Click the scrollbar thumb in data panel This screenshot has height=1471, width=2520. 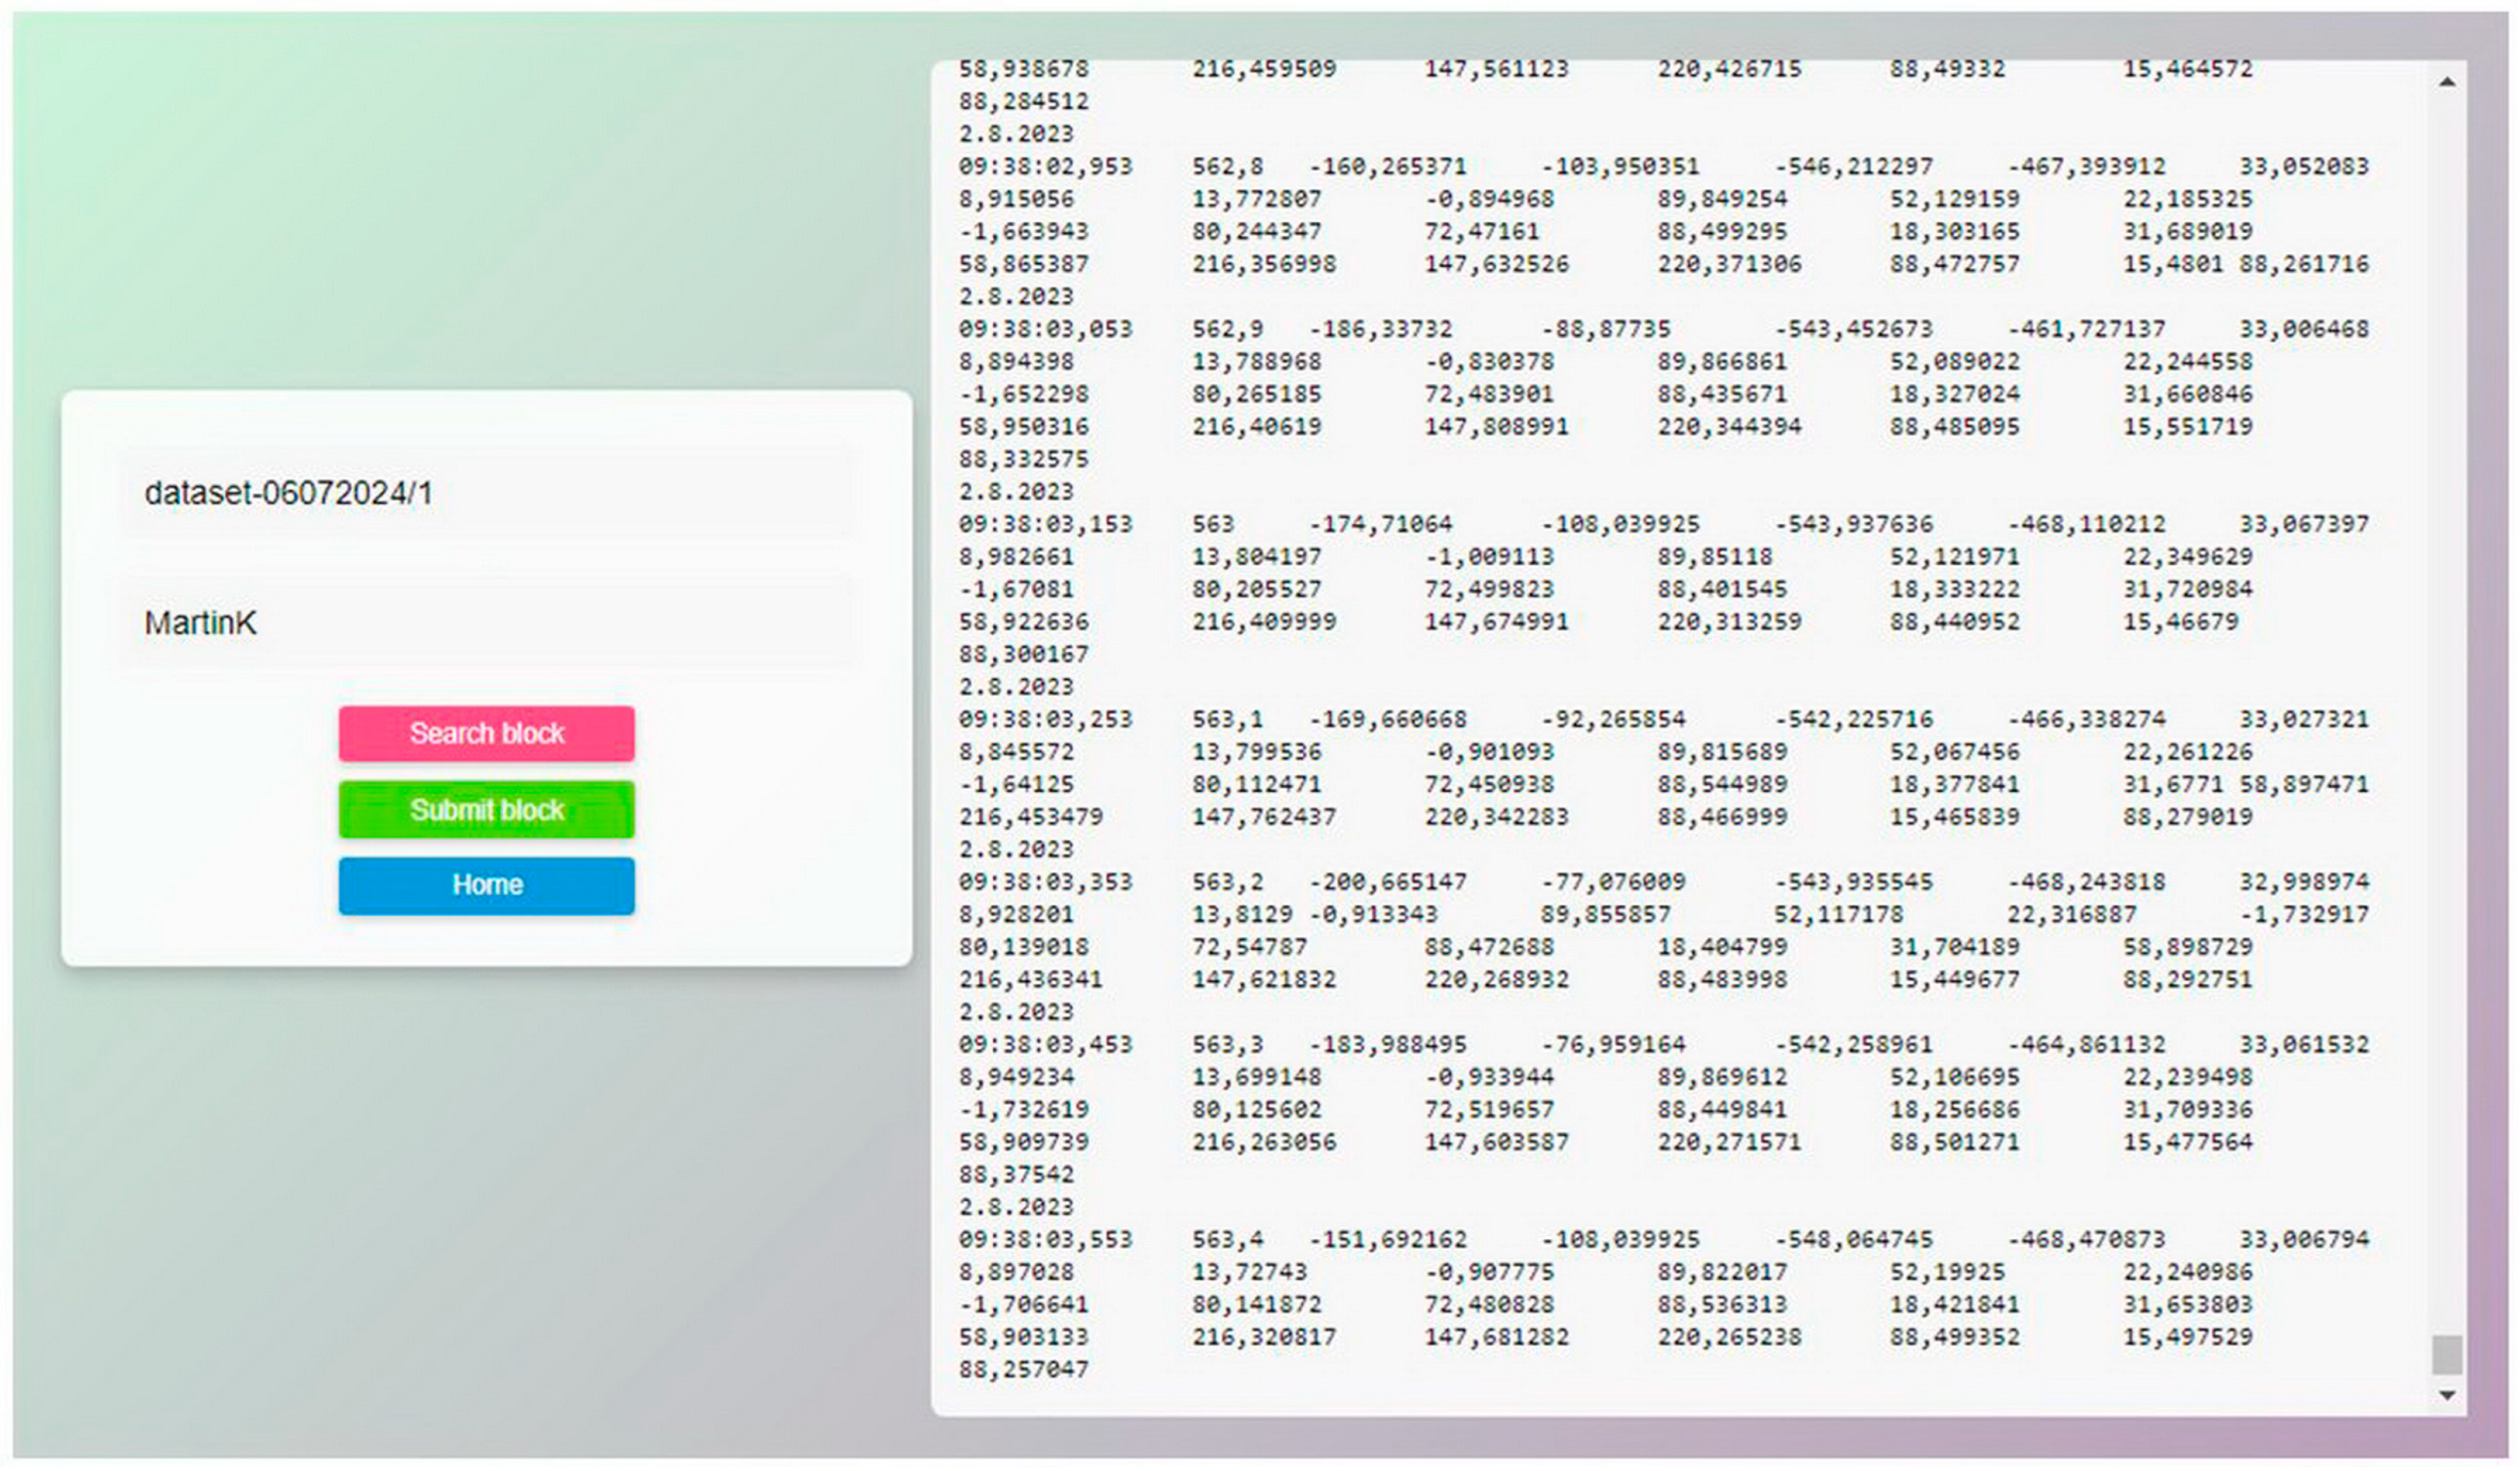(x=2446, y=1355)
